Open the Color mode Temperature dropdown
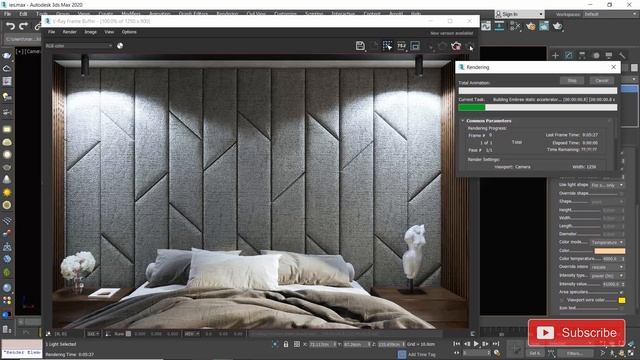This screenshot has height=360, width=640. pyautogui.click(x=607, y=242)
